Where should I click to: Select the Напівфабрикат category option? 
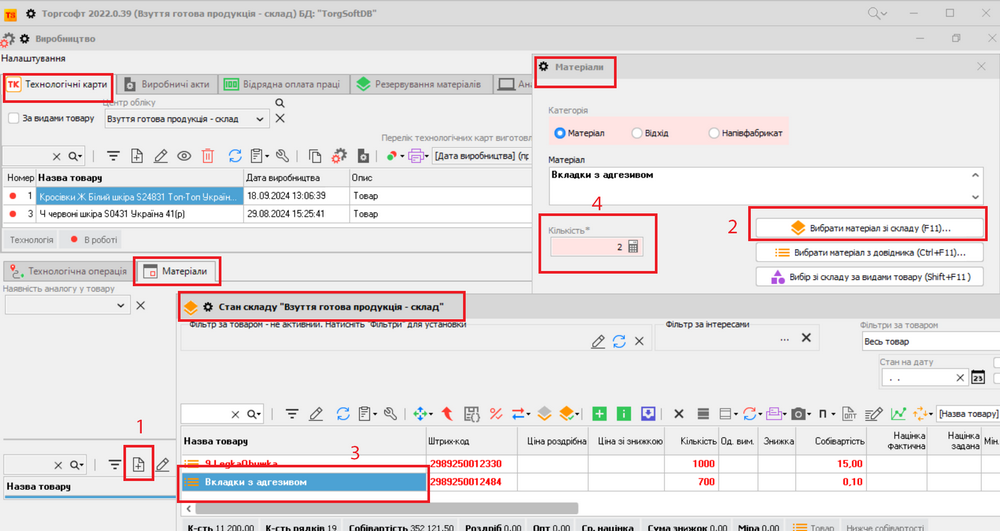tap(713, 133)
